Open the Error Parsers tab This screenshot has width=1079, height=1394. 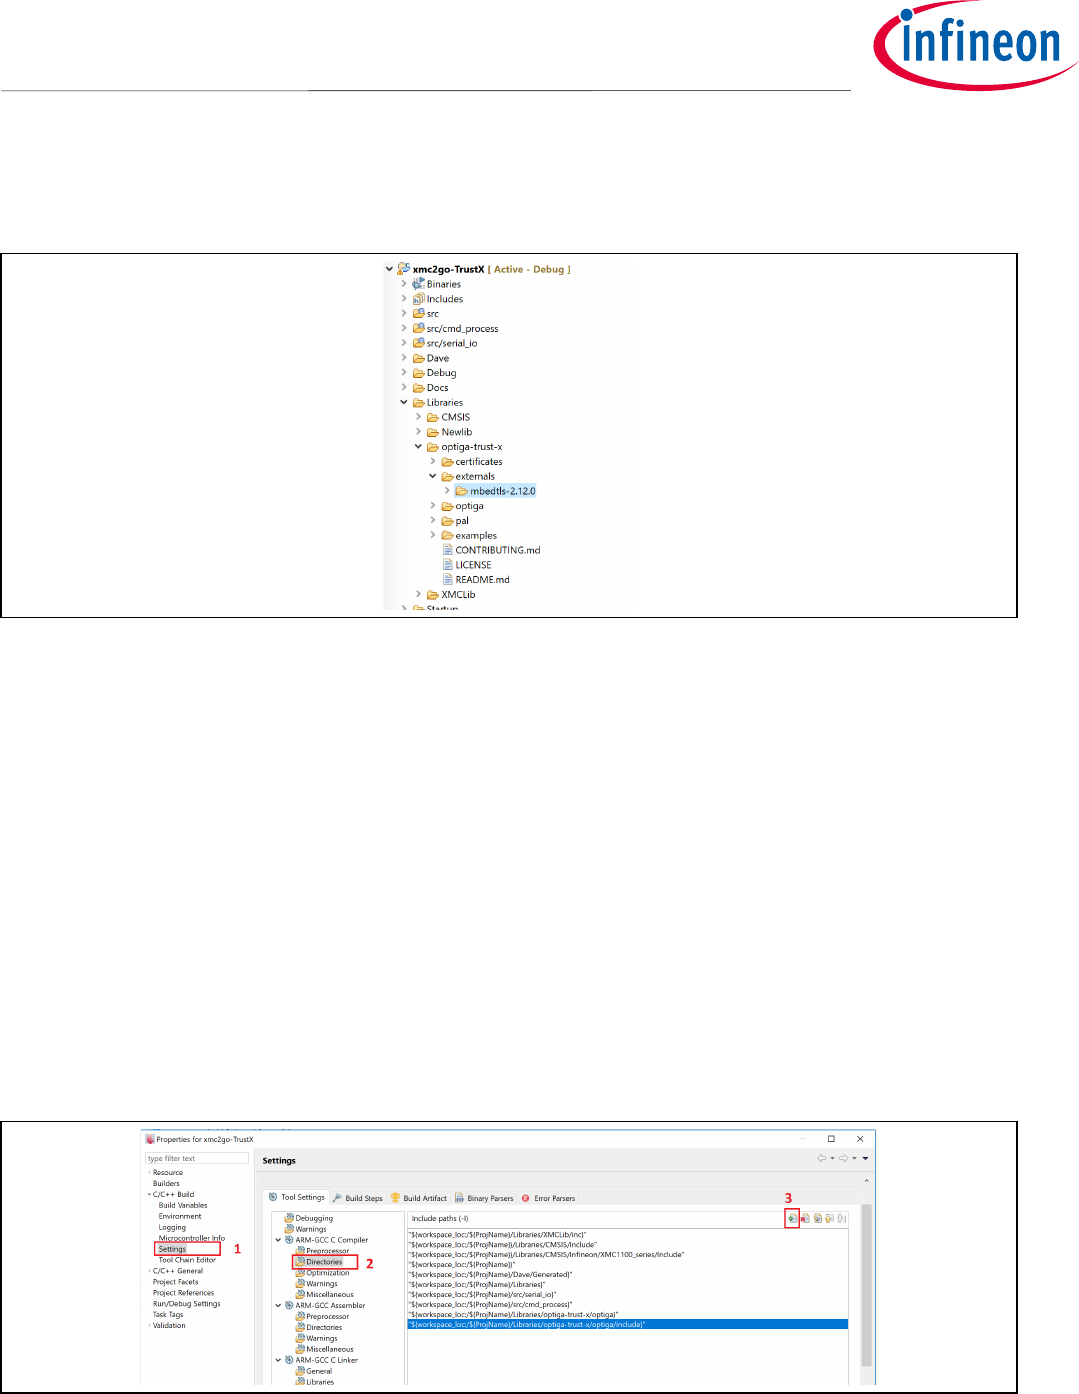pyautogui.click(x=548, y=1198)
